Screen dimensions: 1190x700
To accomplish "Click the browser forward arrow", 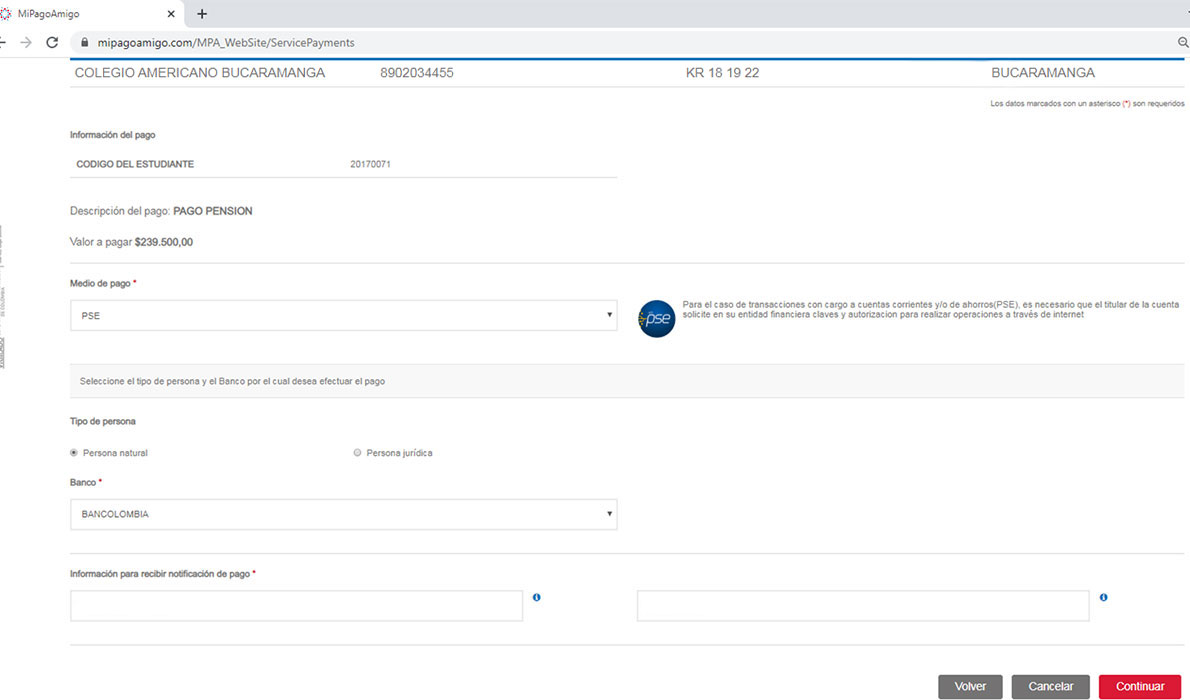I will click(26, 43).
